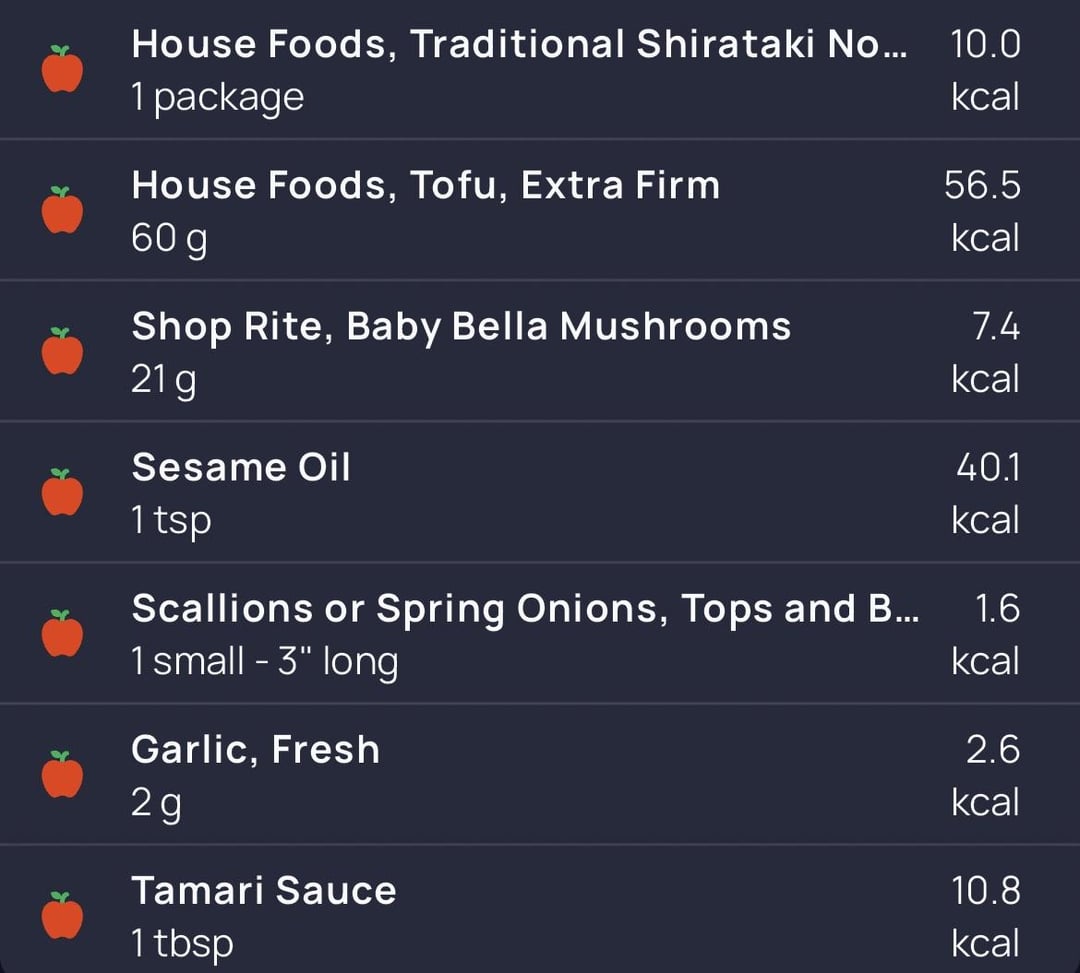Image resolution: width=1080 pixels, height=973 pixels.
Task: Select Scallions or Spring Onions item
Action: 540,634
